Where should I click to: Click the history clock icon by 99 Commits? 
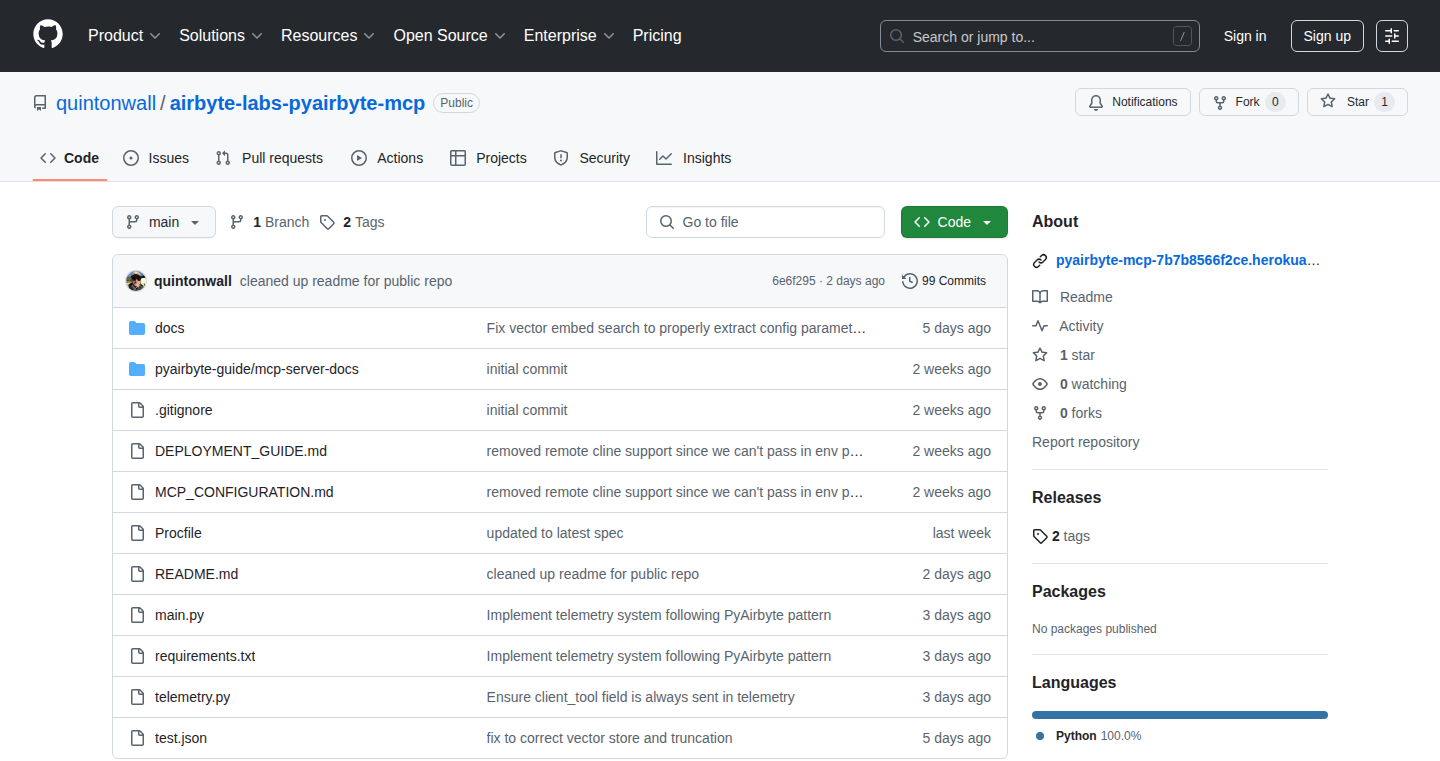click(x=909, y=281)
